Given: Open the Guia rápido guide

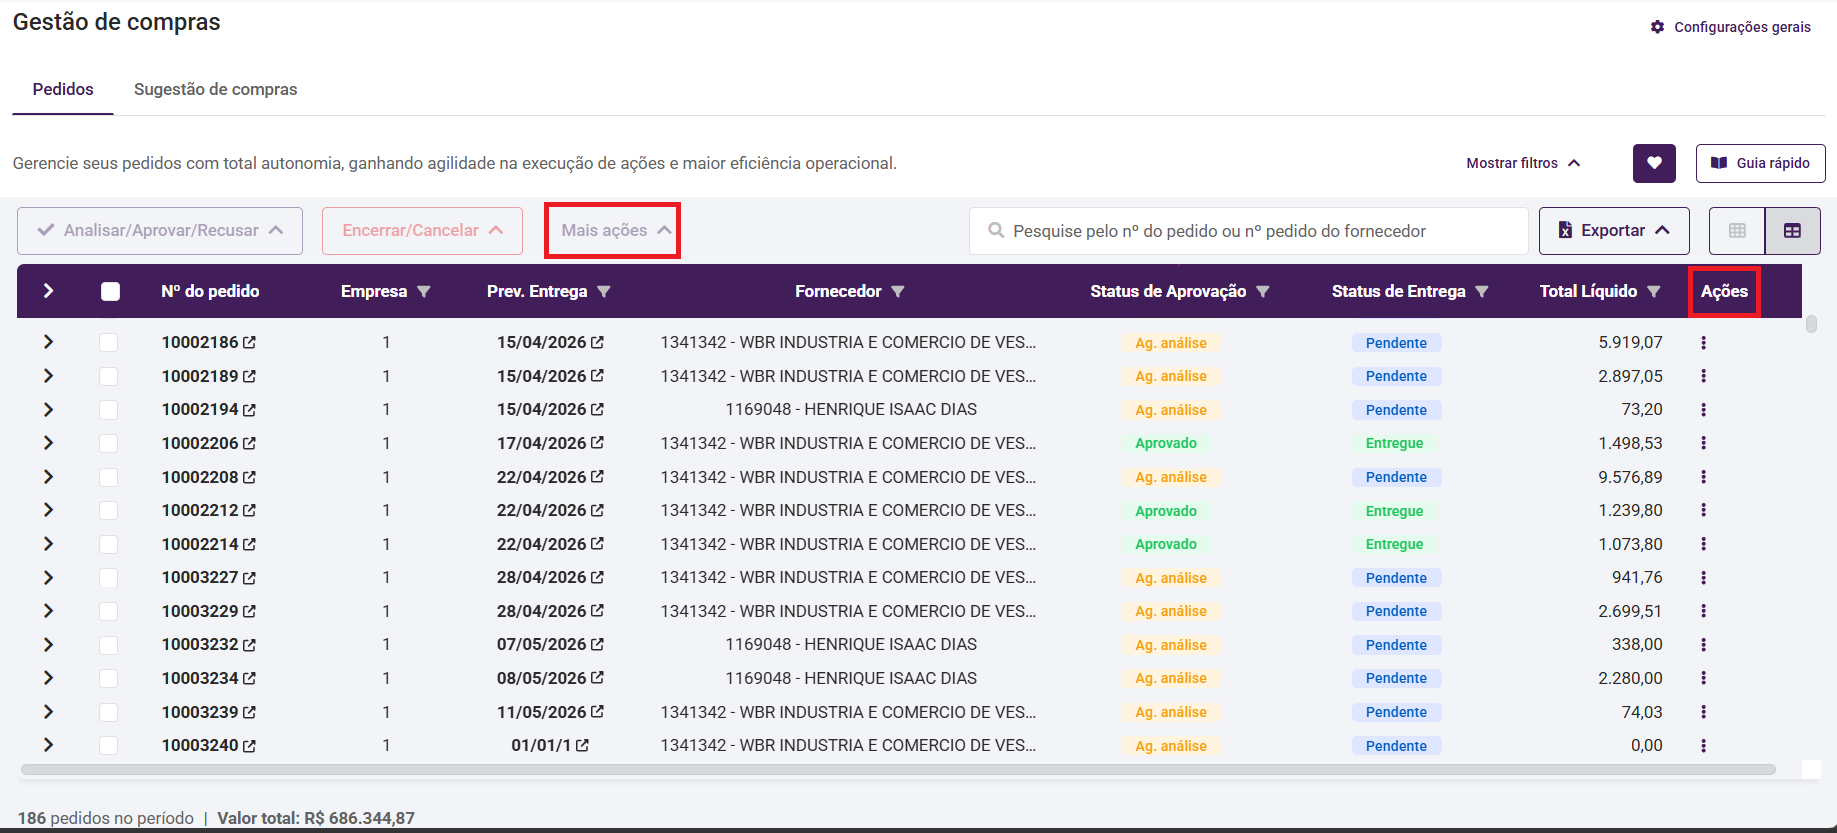Looking at the screenshot, I should coord(1761,163).
